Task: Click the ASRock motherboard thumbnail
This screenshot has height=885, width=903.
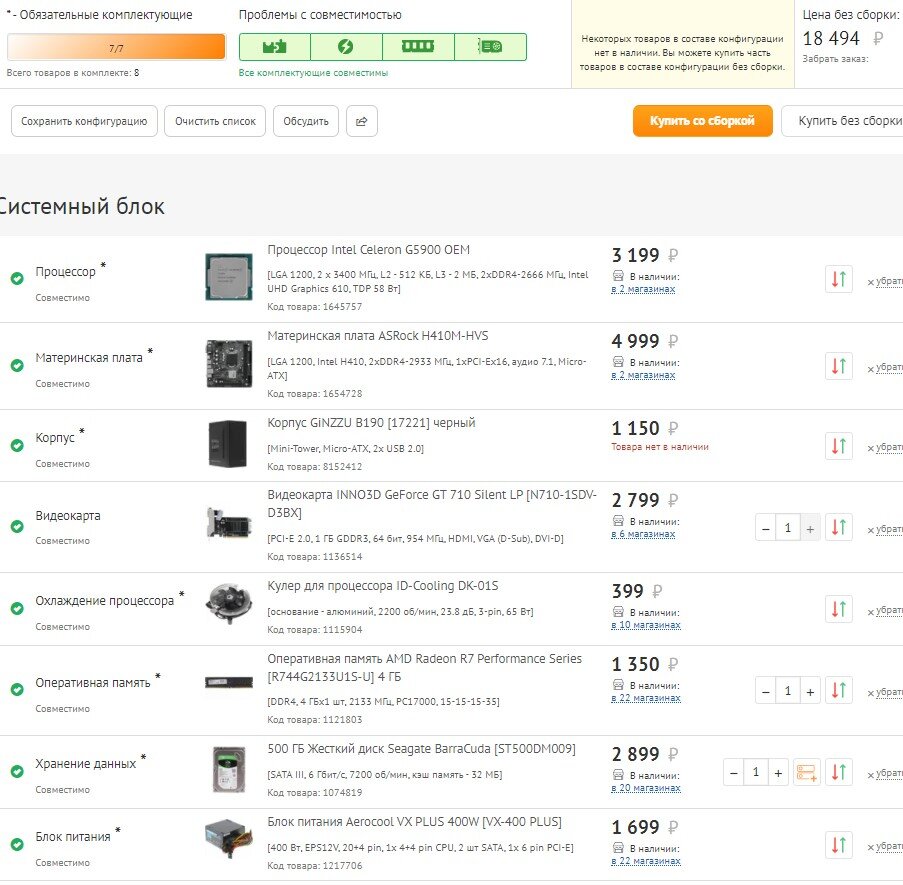Action: 229,364
